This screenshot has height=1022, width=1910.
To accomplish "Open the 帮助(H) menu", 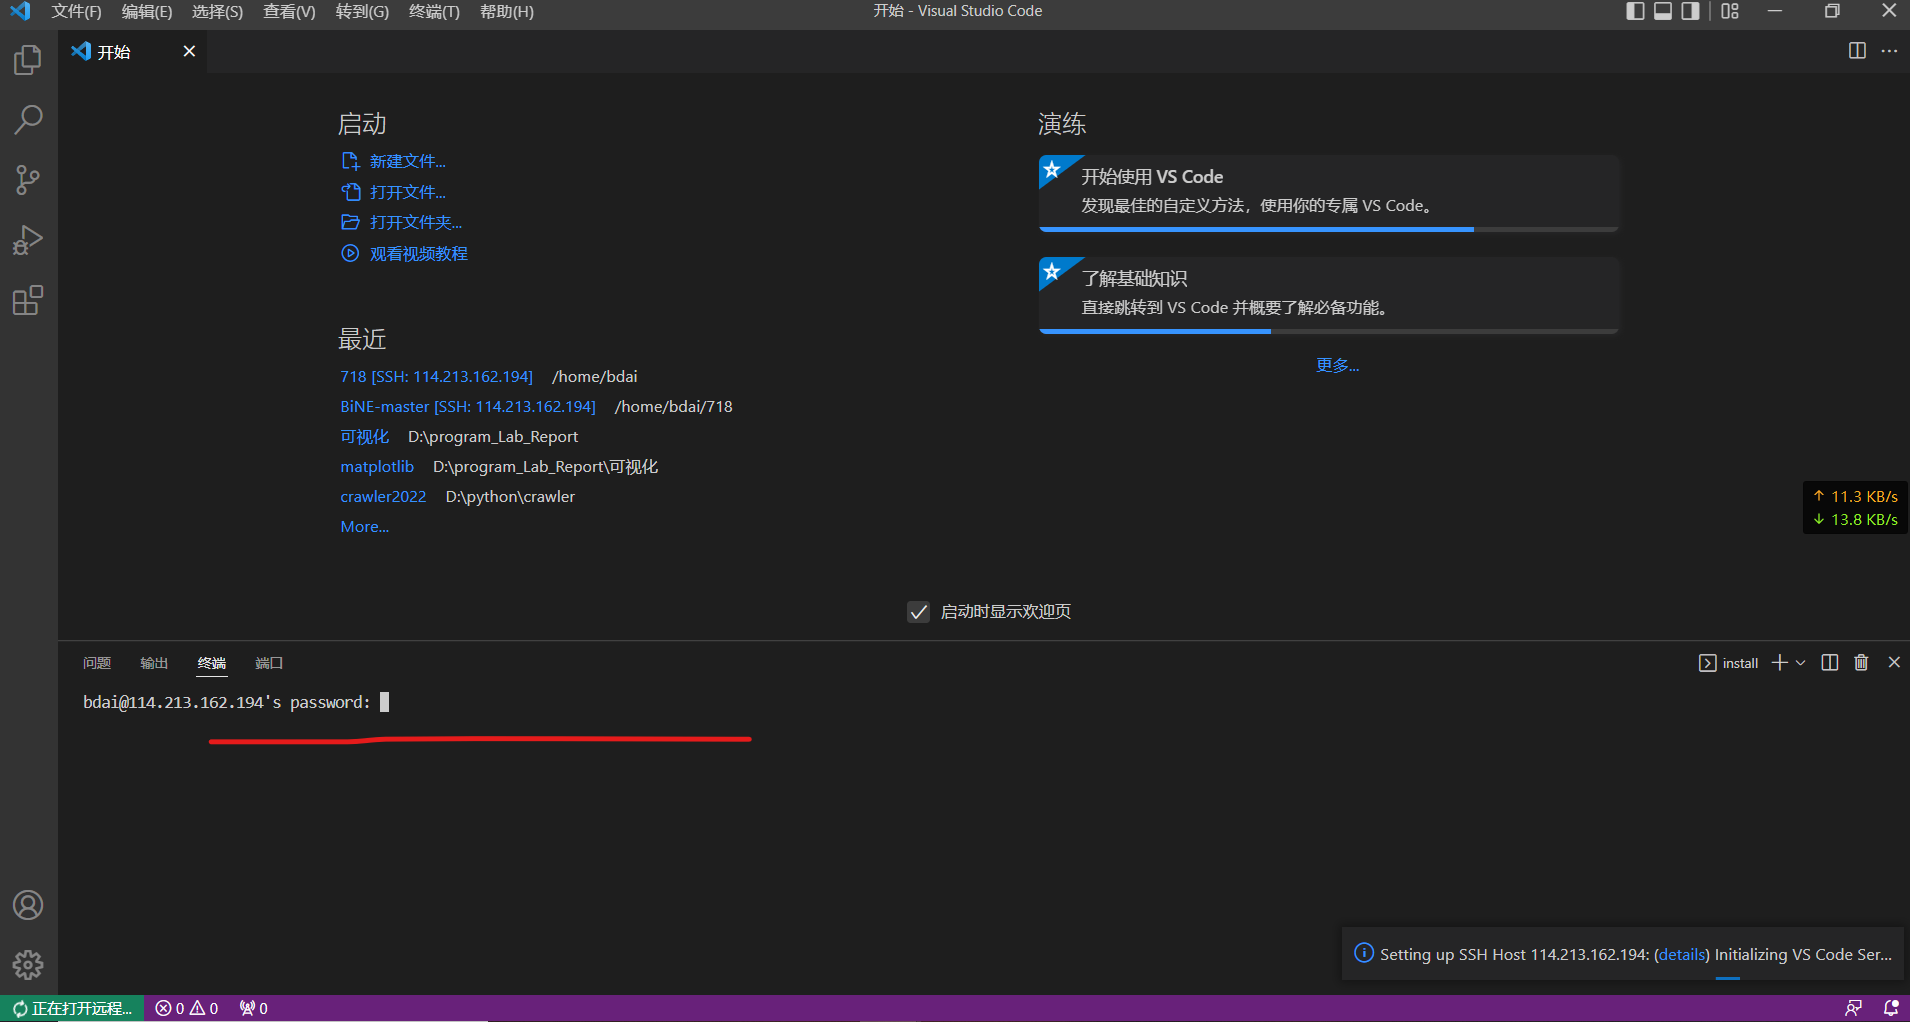I will coord(507,12).
